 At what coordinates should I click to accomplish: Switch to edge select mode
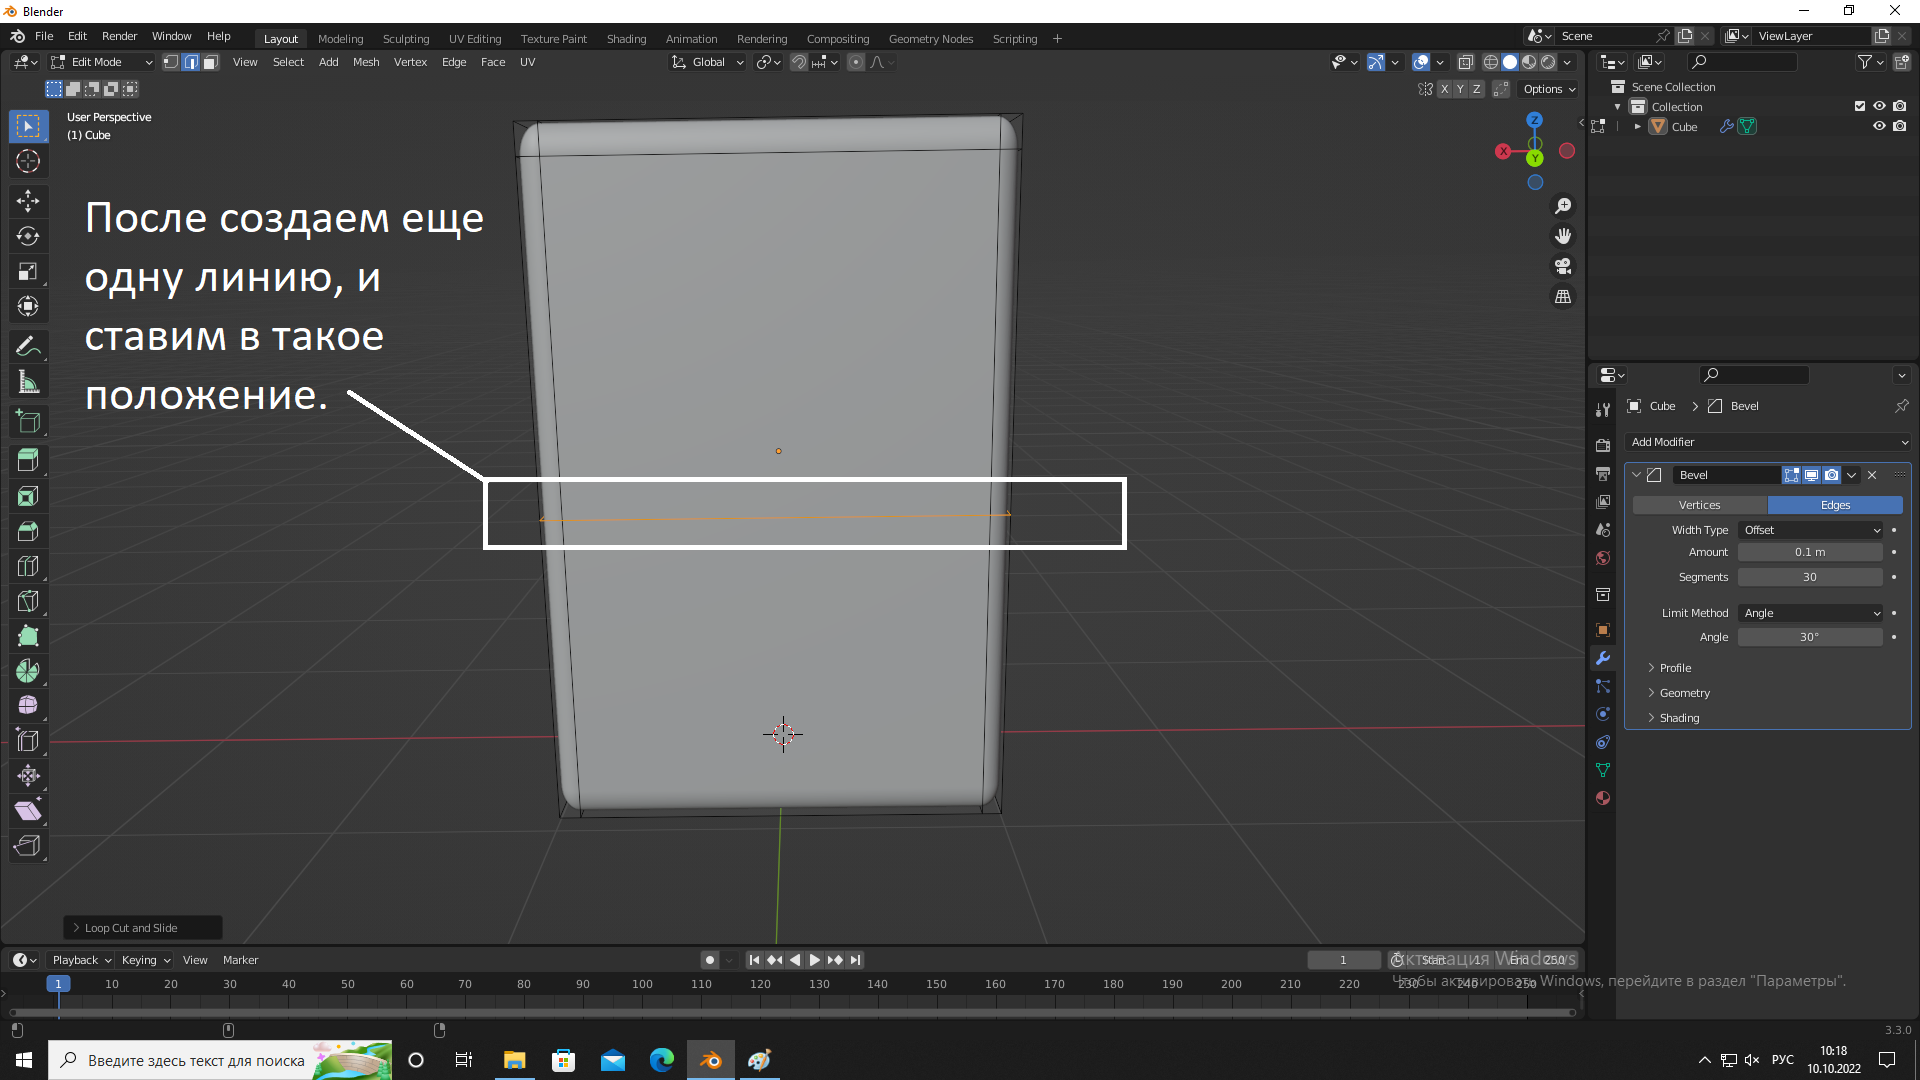(x=191, y=62)
